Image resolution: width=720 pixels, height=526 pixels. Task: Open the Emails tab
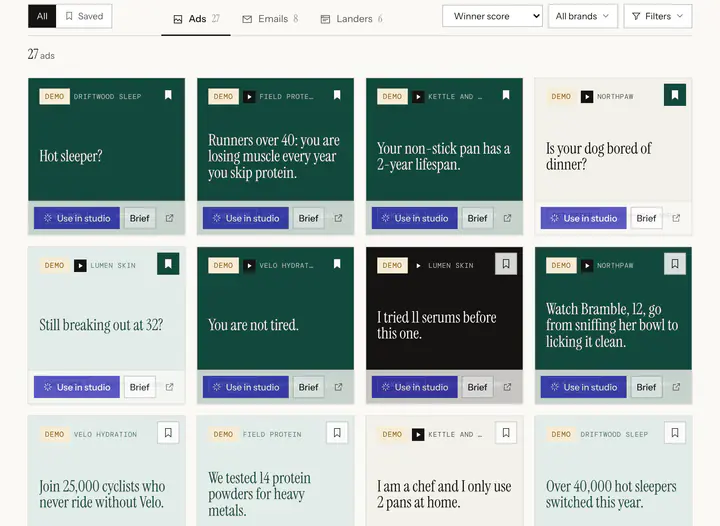[270, 19]
